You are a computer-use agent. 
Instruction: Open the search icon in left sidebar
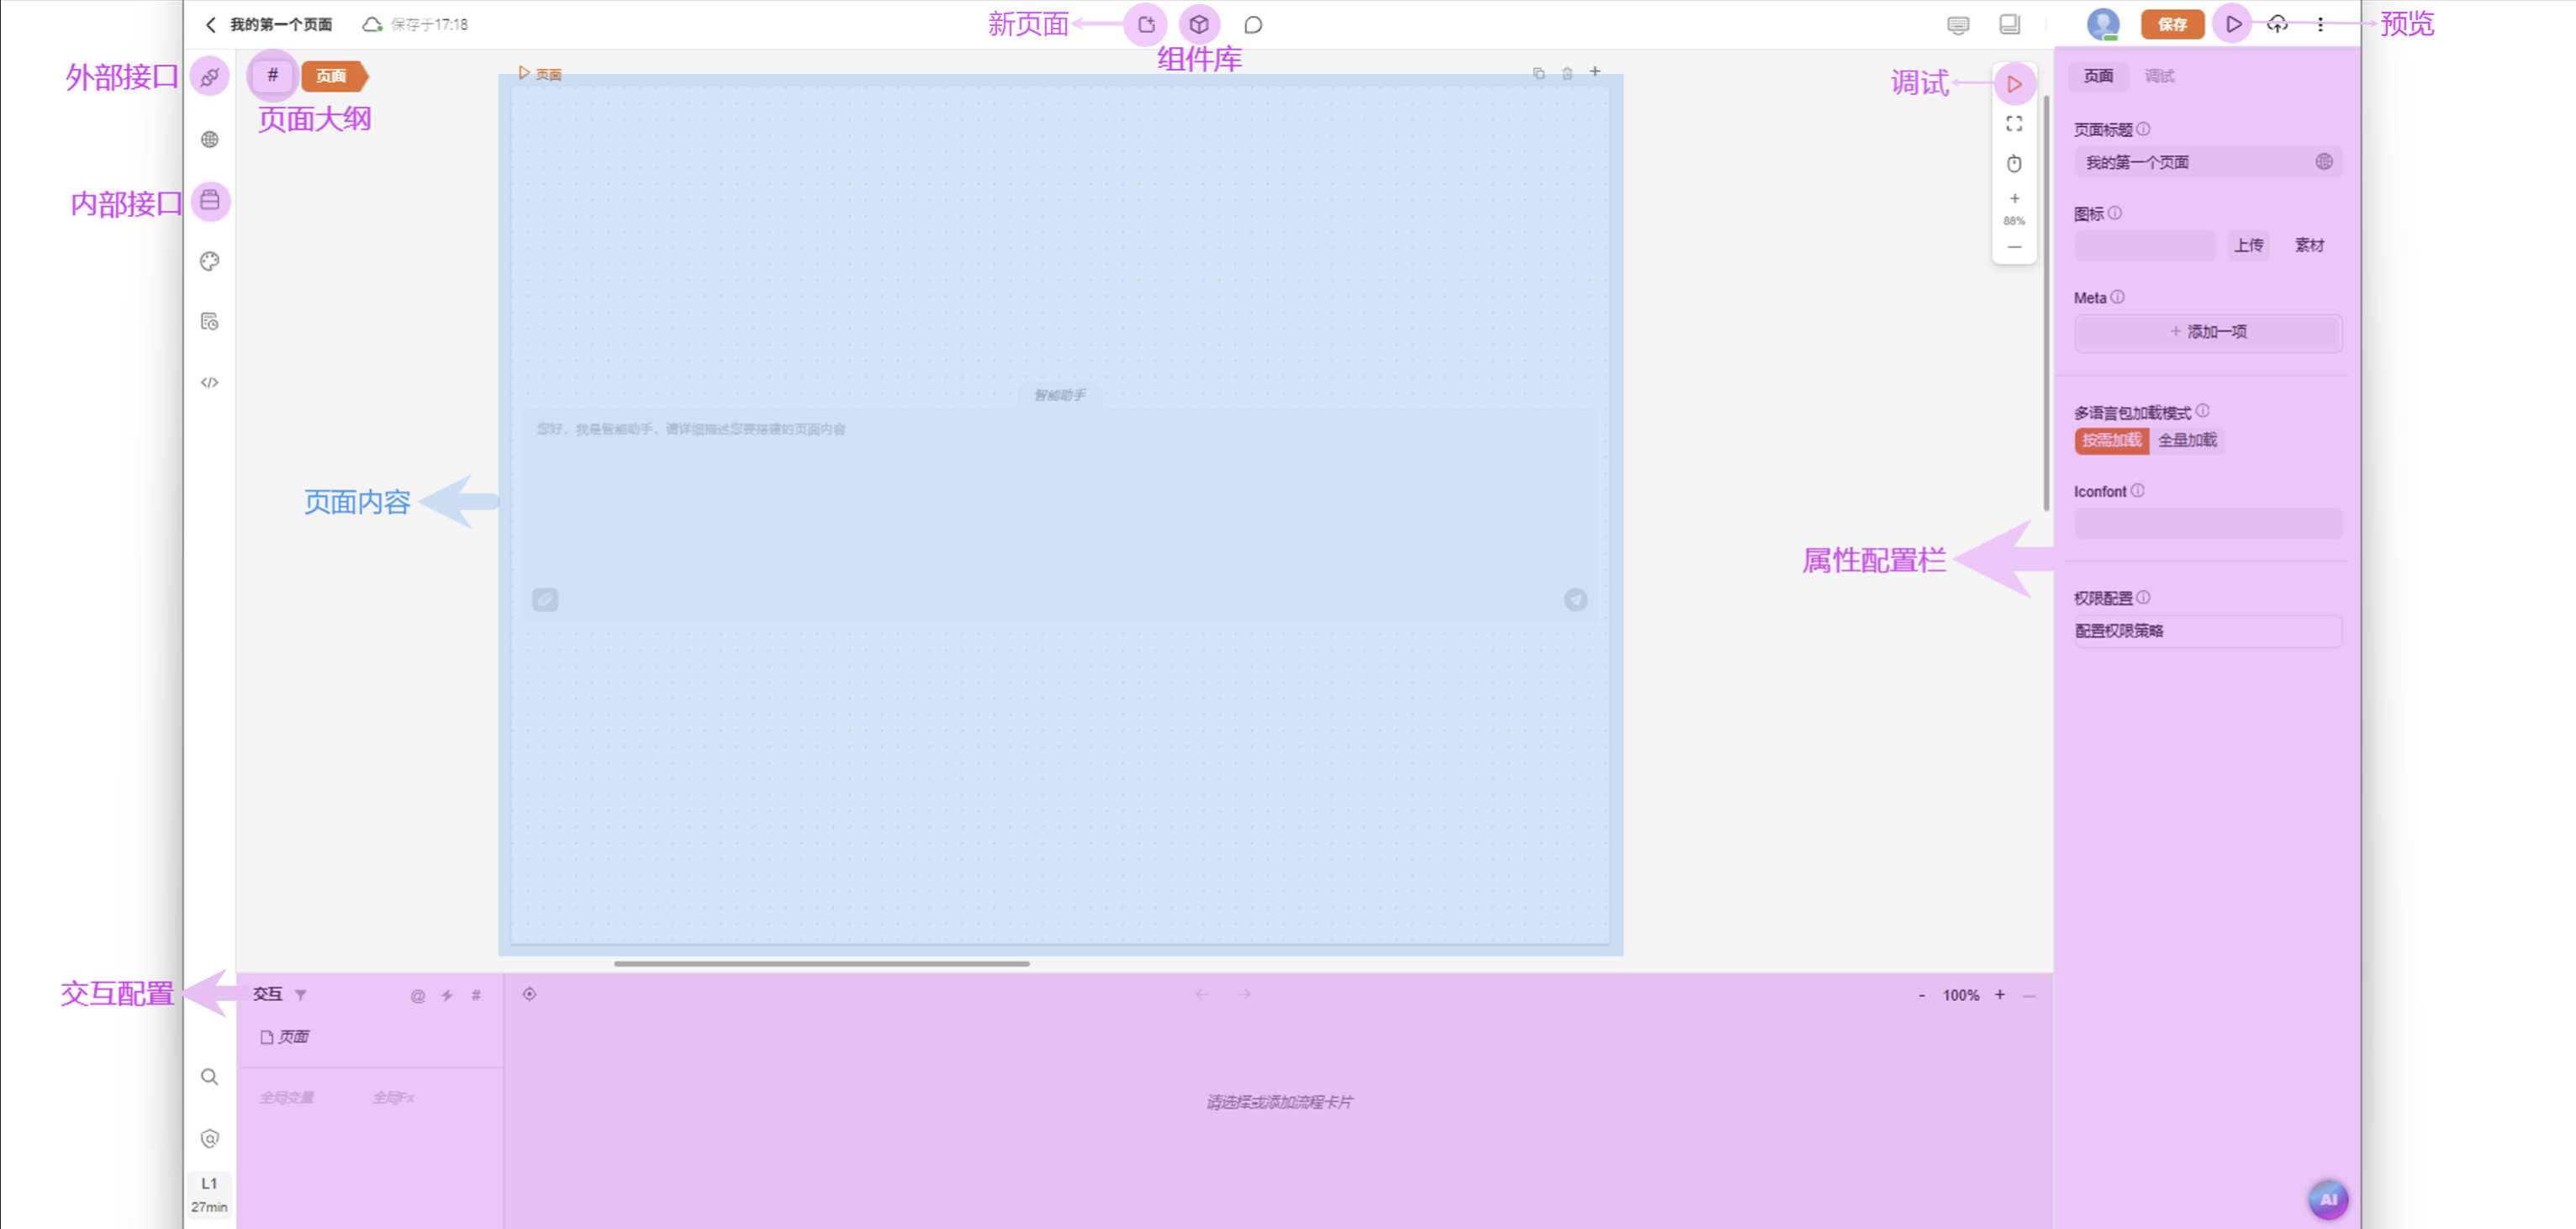click(210, 1077)
